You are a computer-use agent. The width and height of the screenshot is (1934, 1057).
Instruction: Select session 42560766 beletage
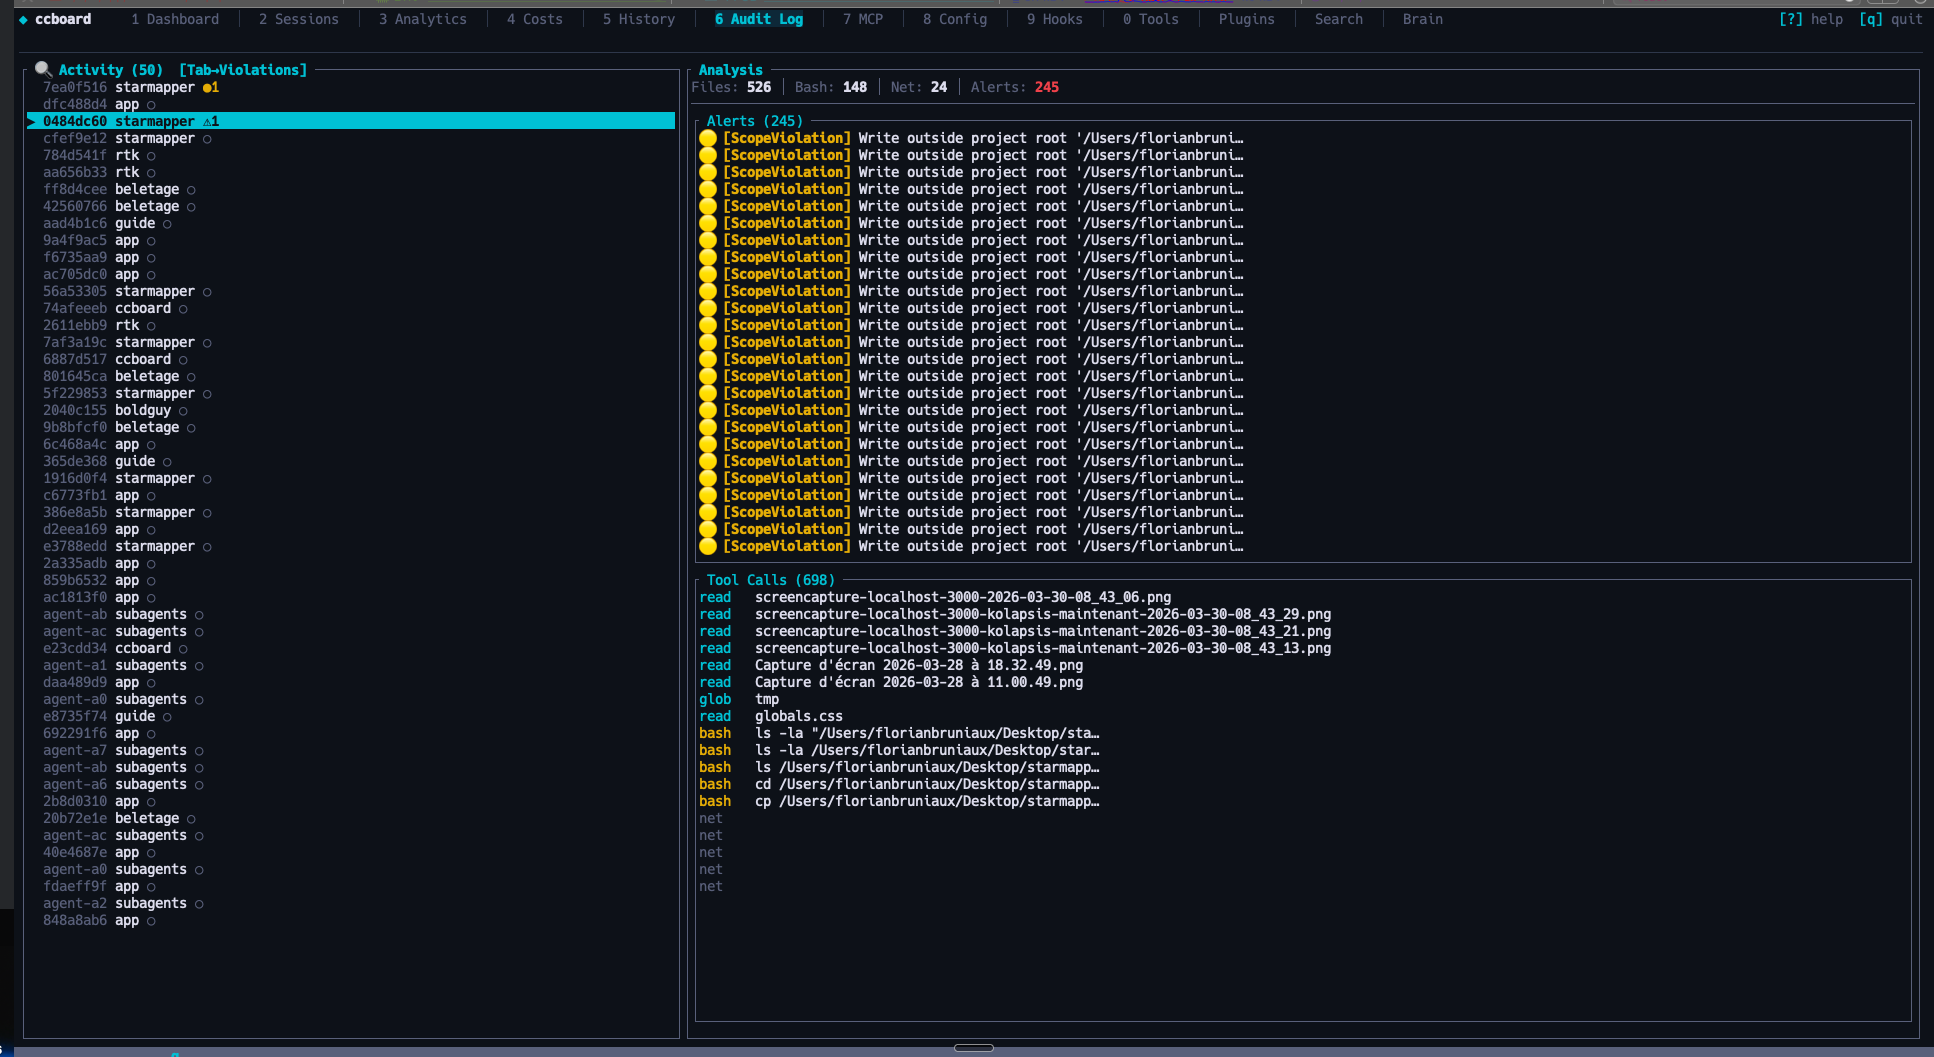click(351, 206)
